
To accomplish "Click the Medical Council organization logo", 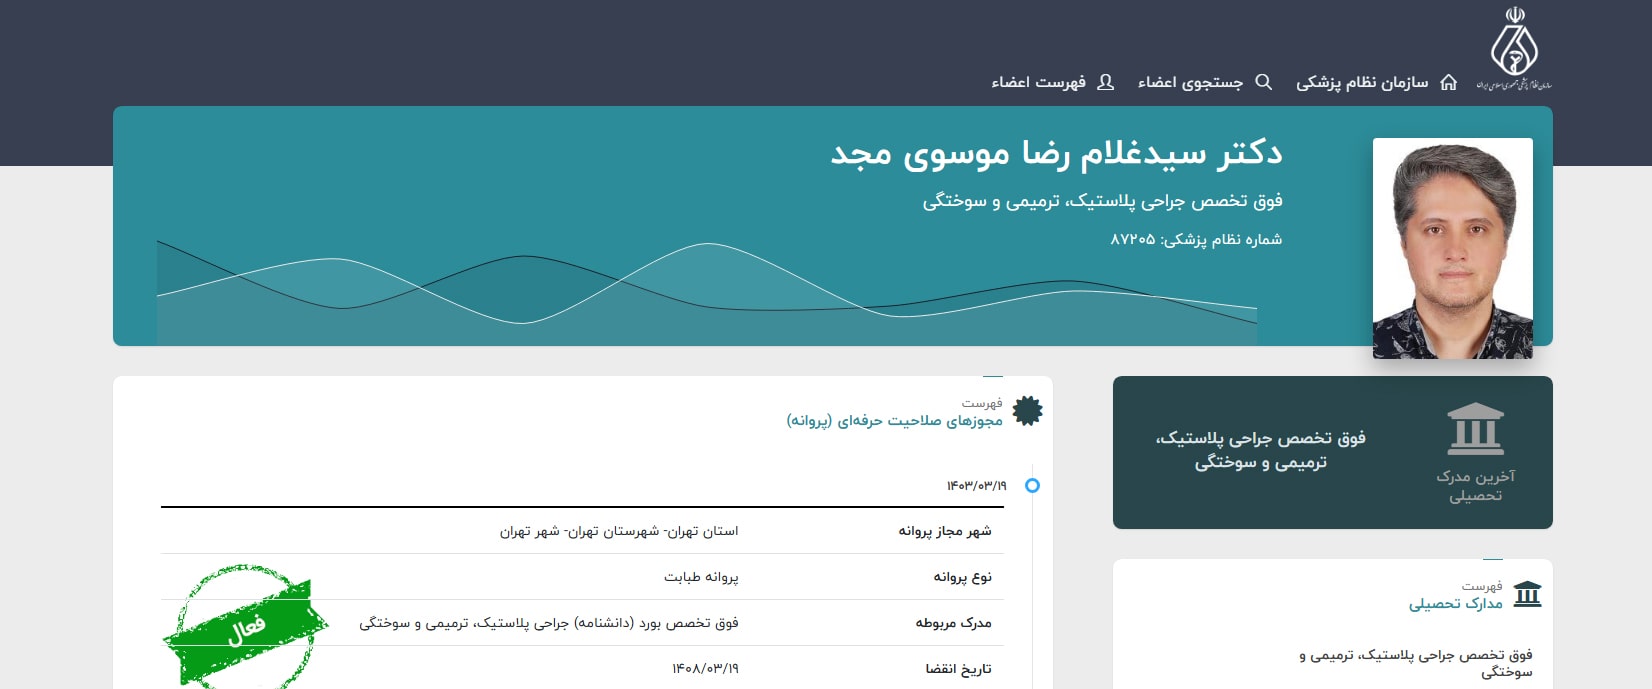I will (x=1514, y=48).
